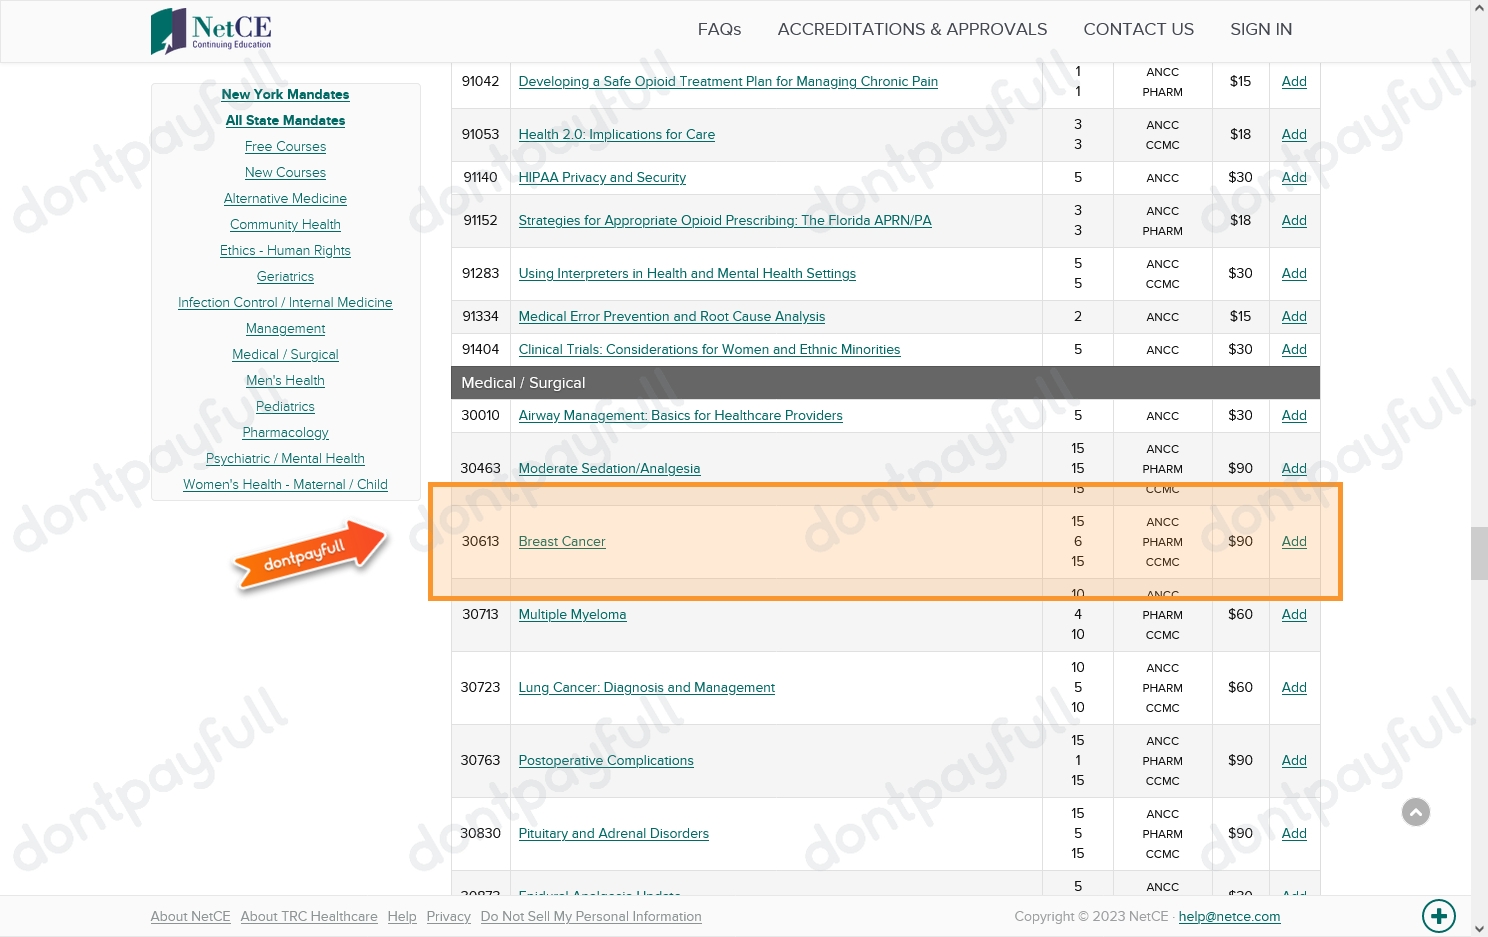Open the Pediatrics category
This screenshot has height=937, width=1488.
coord(285,406)
